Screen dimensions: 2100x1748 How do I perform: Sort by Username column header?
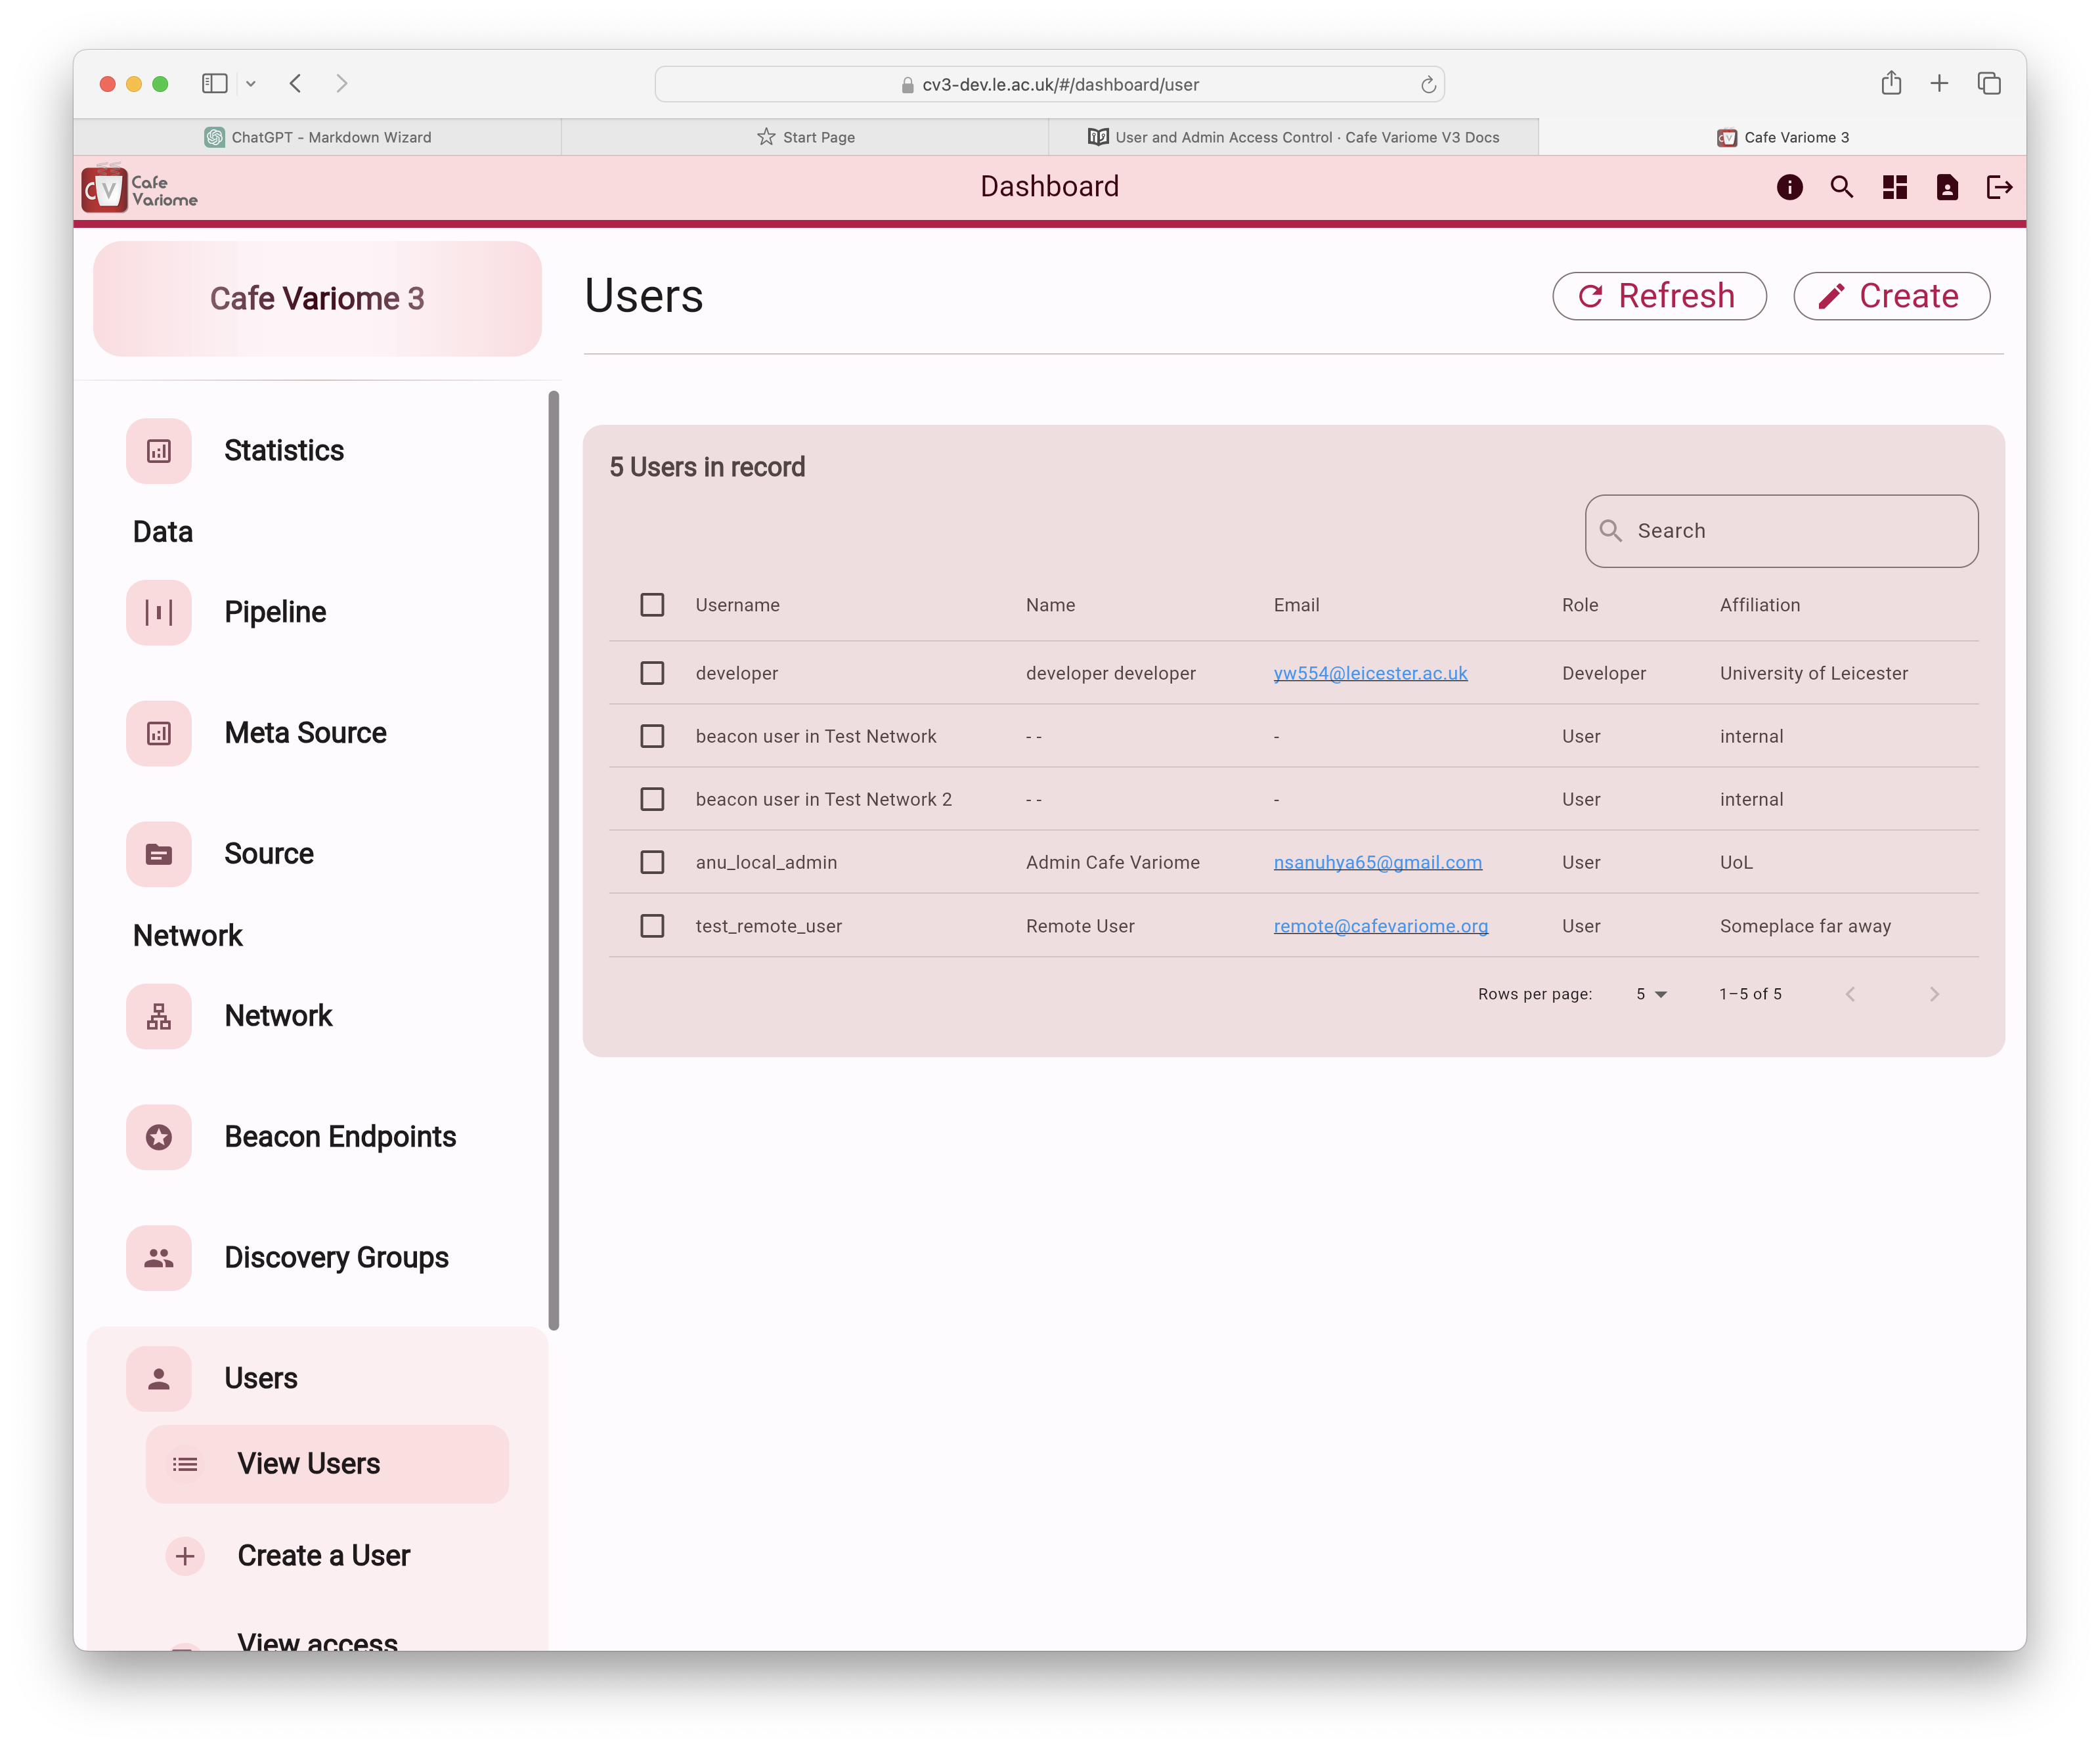pyautogui.click(x=737, y=605)
